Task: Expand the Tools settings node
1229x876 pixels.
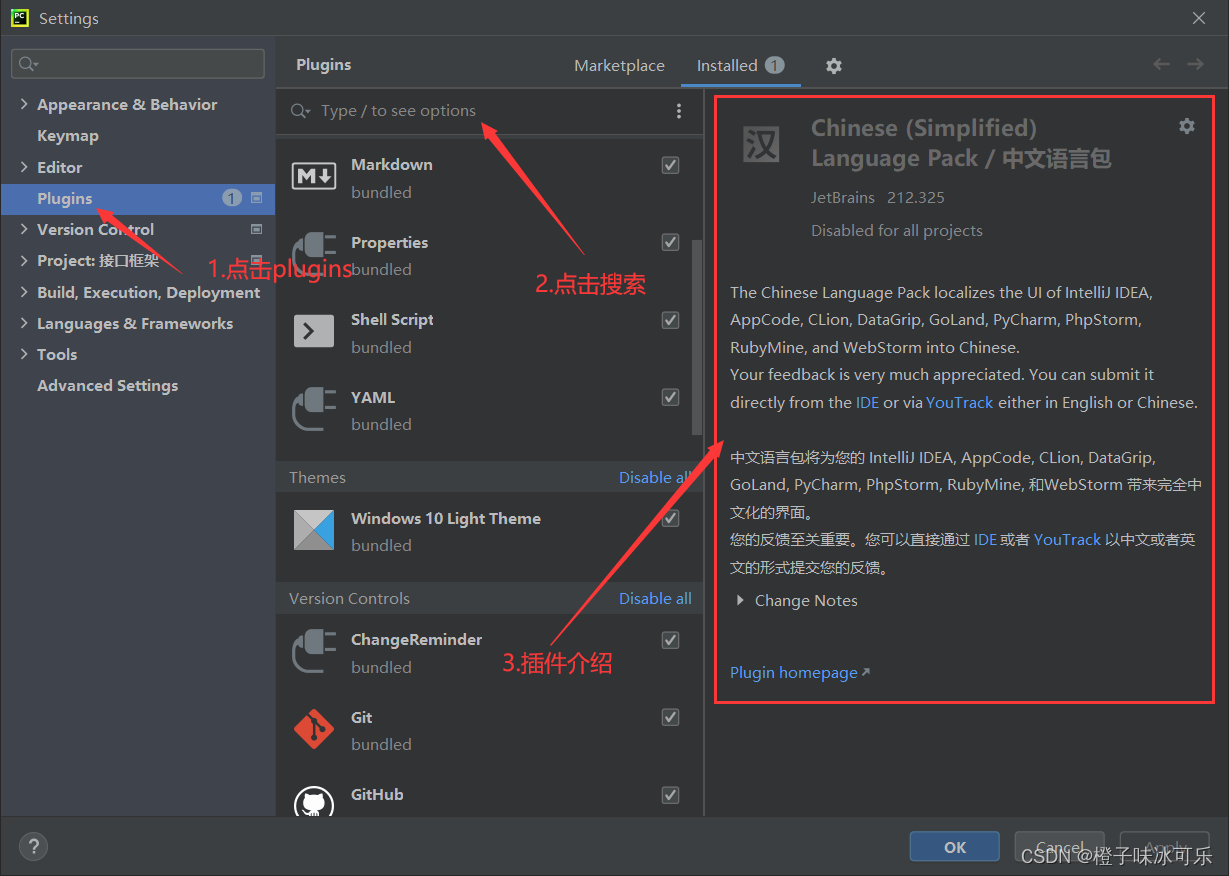Action: point(24,354)
